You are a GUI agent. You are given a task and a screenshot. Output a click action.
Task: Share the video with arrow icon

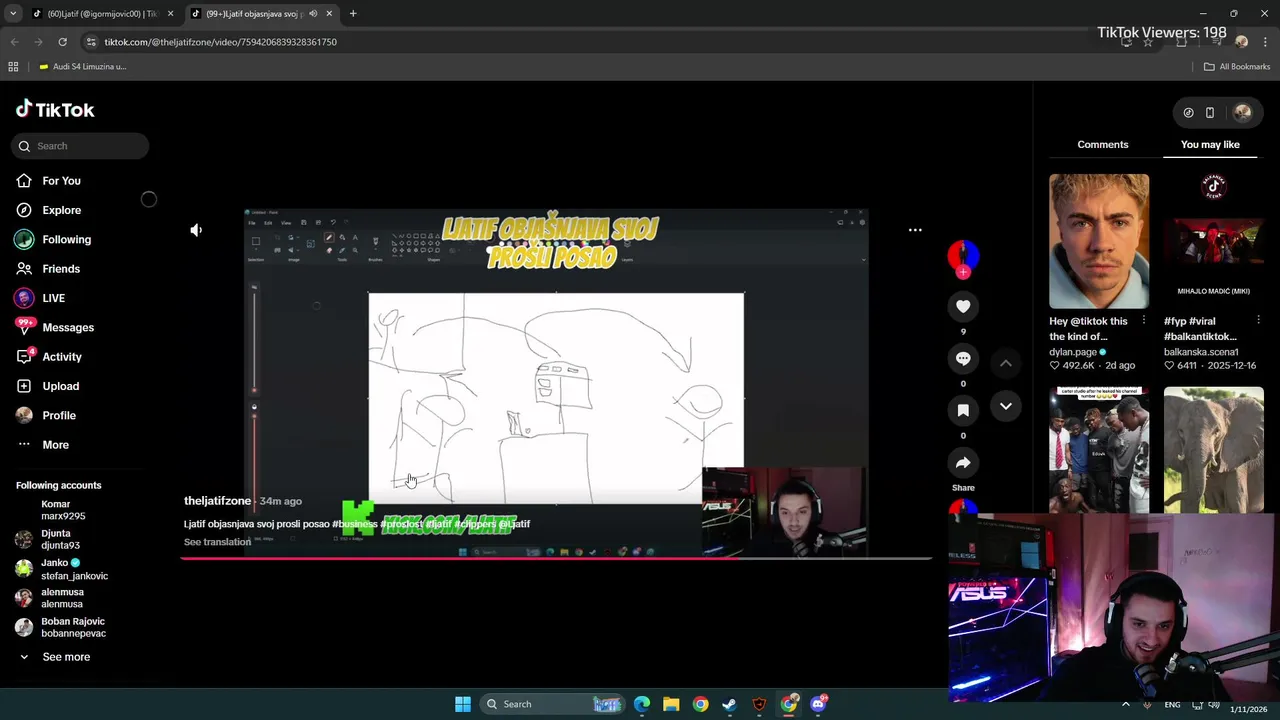pyautogui.click(x=963, y=462)
